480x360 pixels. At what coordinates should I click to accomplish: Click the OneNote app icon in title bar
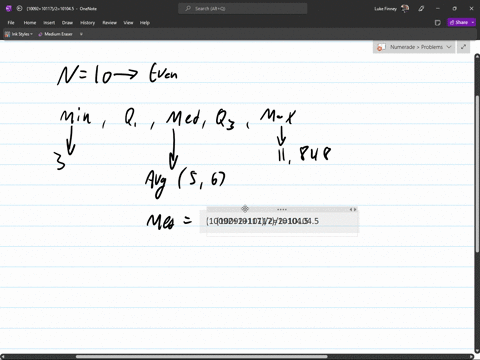(9, 9)
